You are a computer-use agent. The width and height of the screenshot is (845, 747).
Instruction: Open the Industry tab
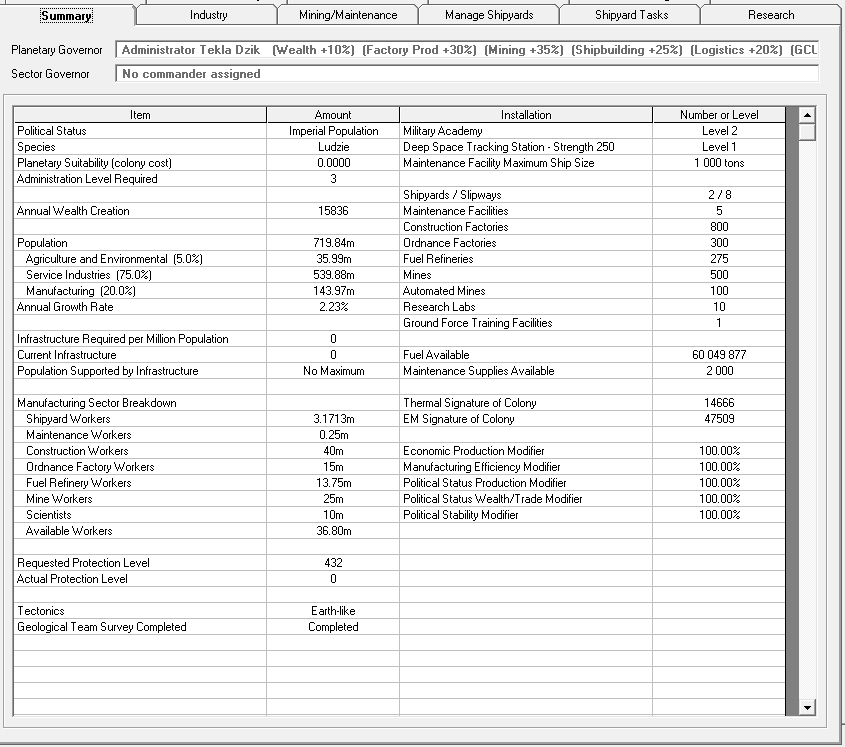pos(208,15)
